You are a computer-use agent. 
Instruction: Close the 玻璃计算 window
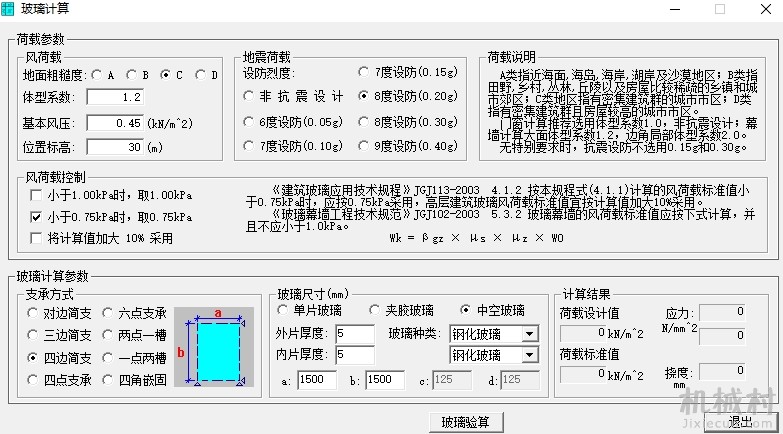click(766, 9)
